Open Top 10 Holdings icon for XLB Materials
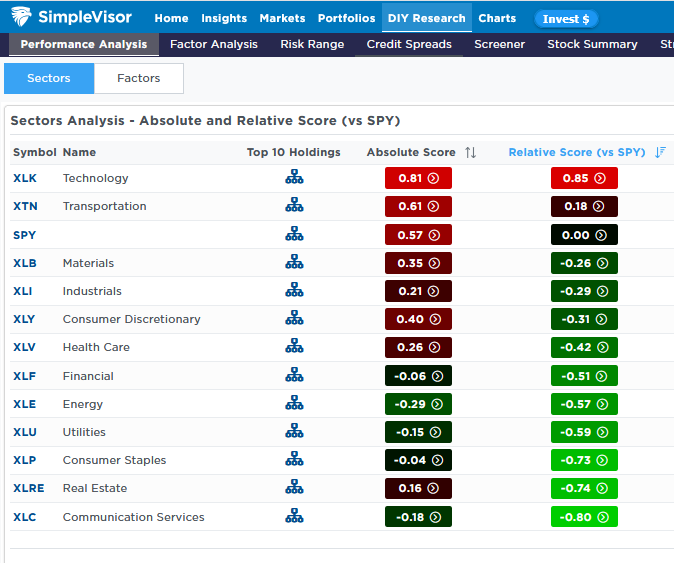Viewport: 674px width, 563px height. (294, 262)
